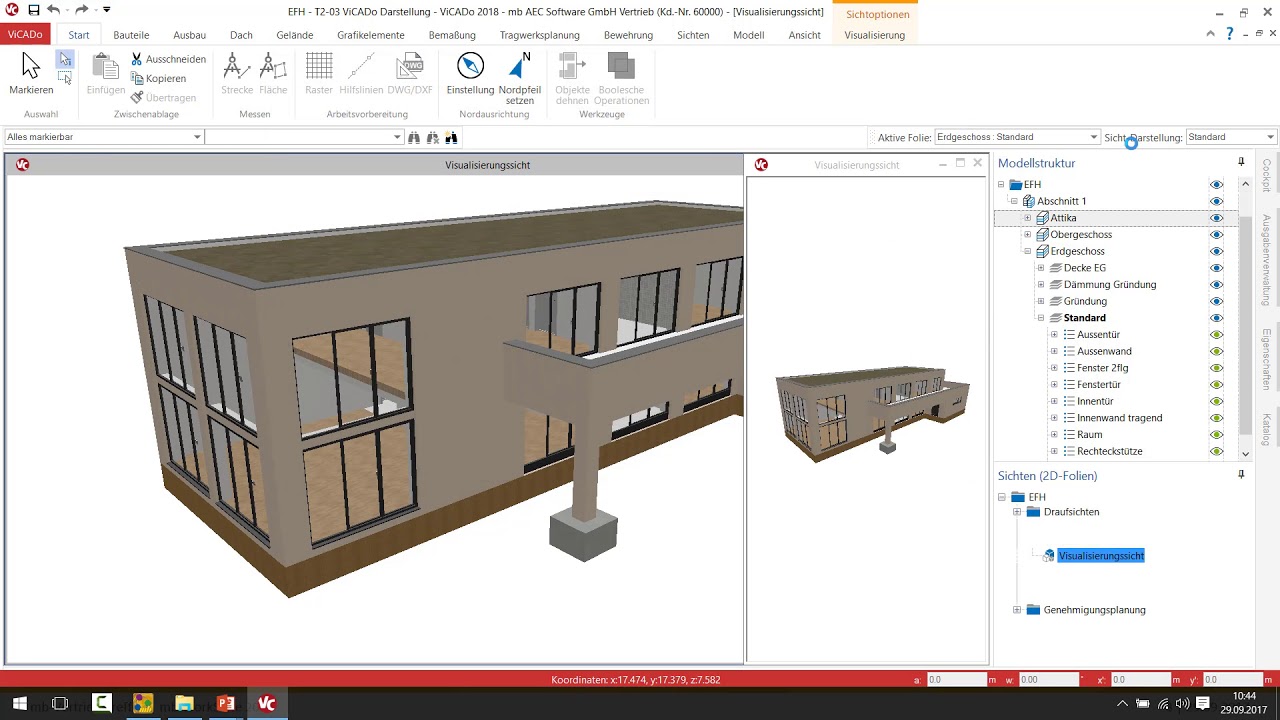Hide the Erdgeschoss level
The image size is (1280, 720).
[x=1217, y=251]
